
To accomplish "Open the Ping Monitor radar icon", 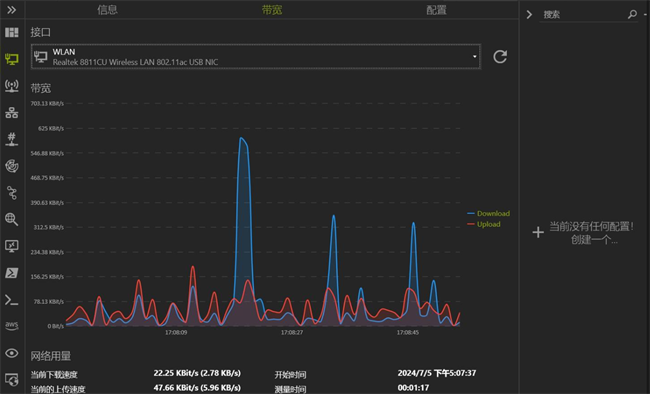I will pyautogui.click(x=12, y=166).
